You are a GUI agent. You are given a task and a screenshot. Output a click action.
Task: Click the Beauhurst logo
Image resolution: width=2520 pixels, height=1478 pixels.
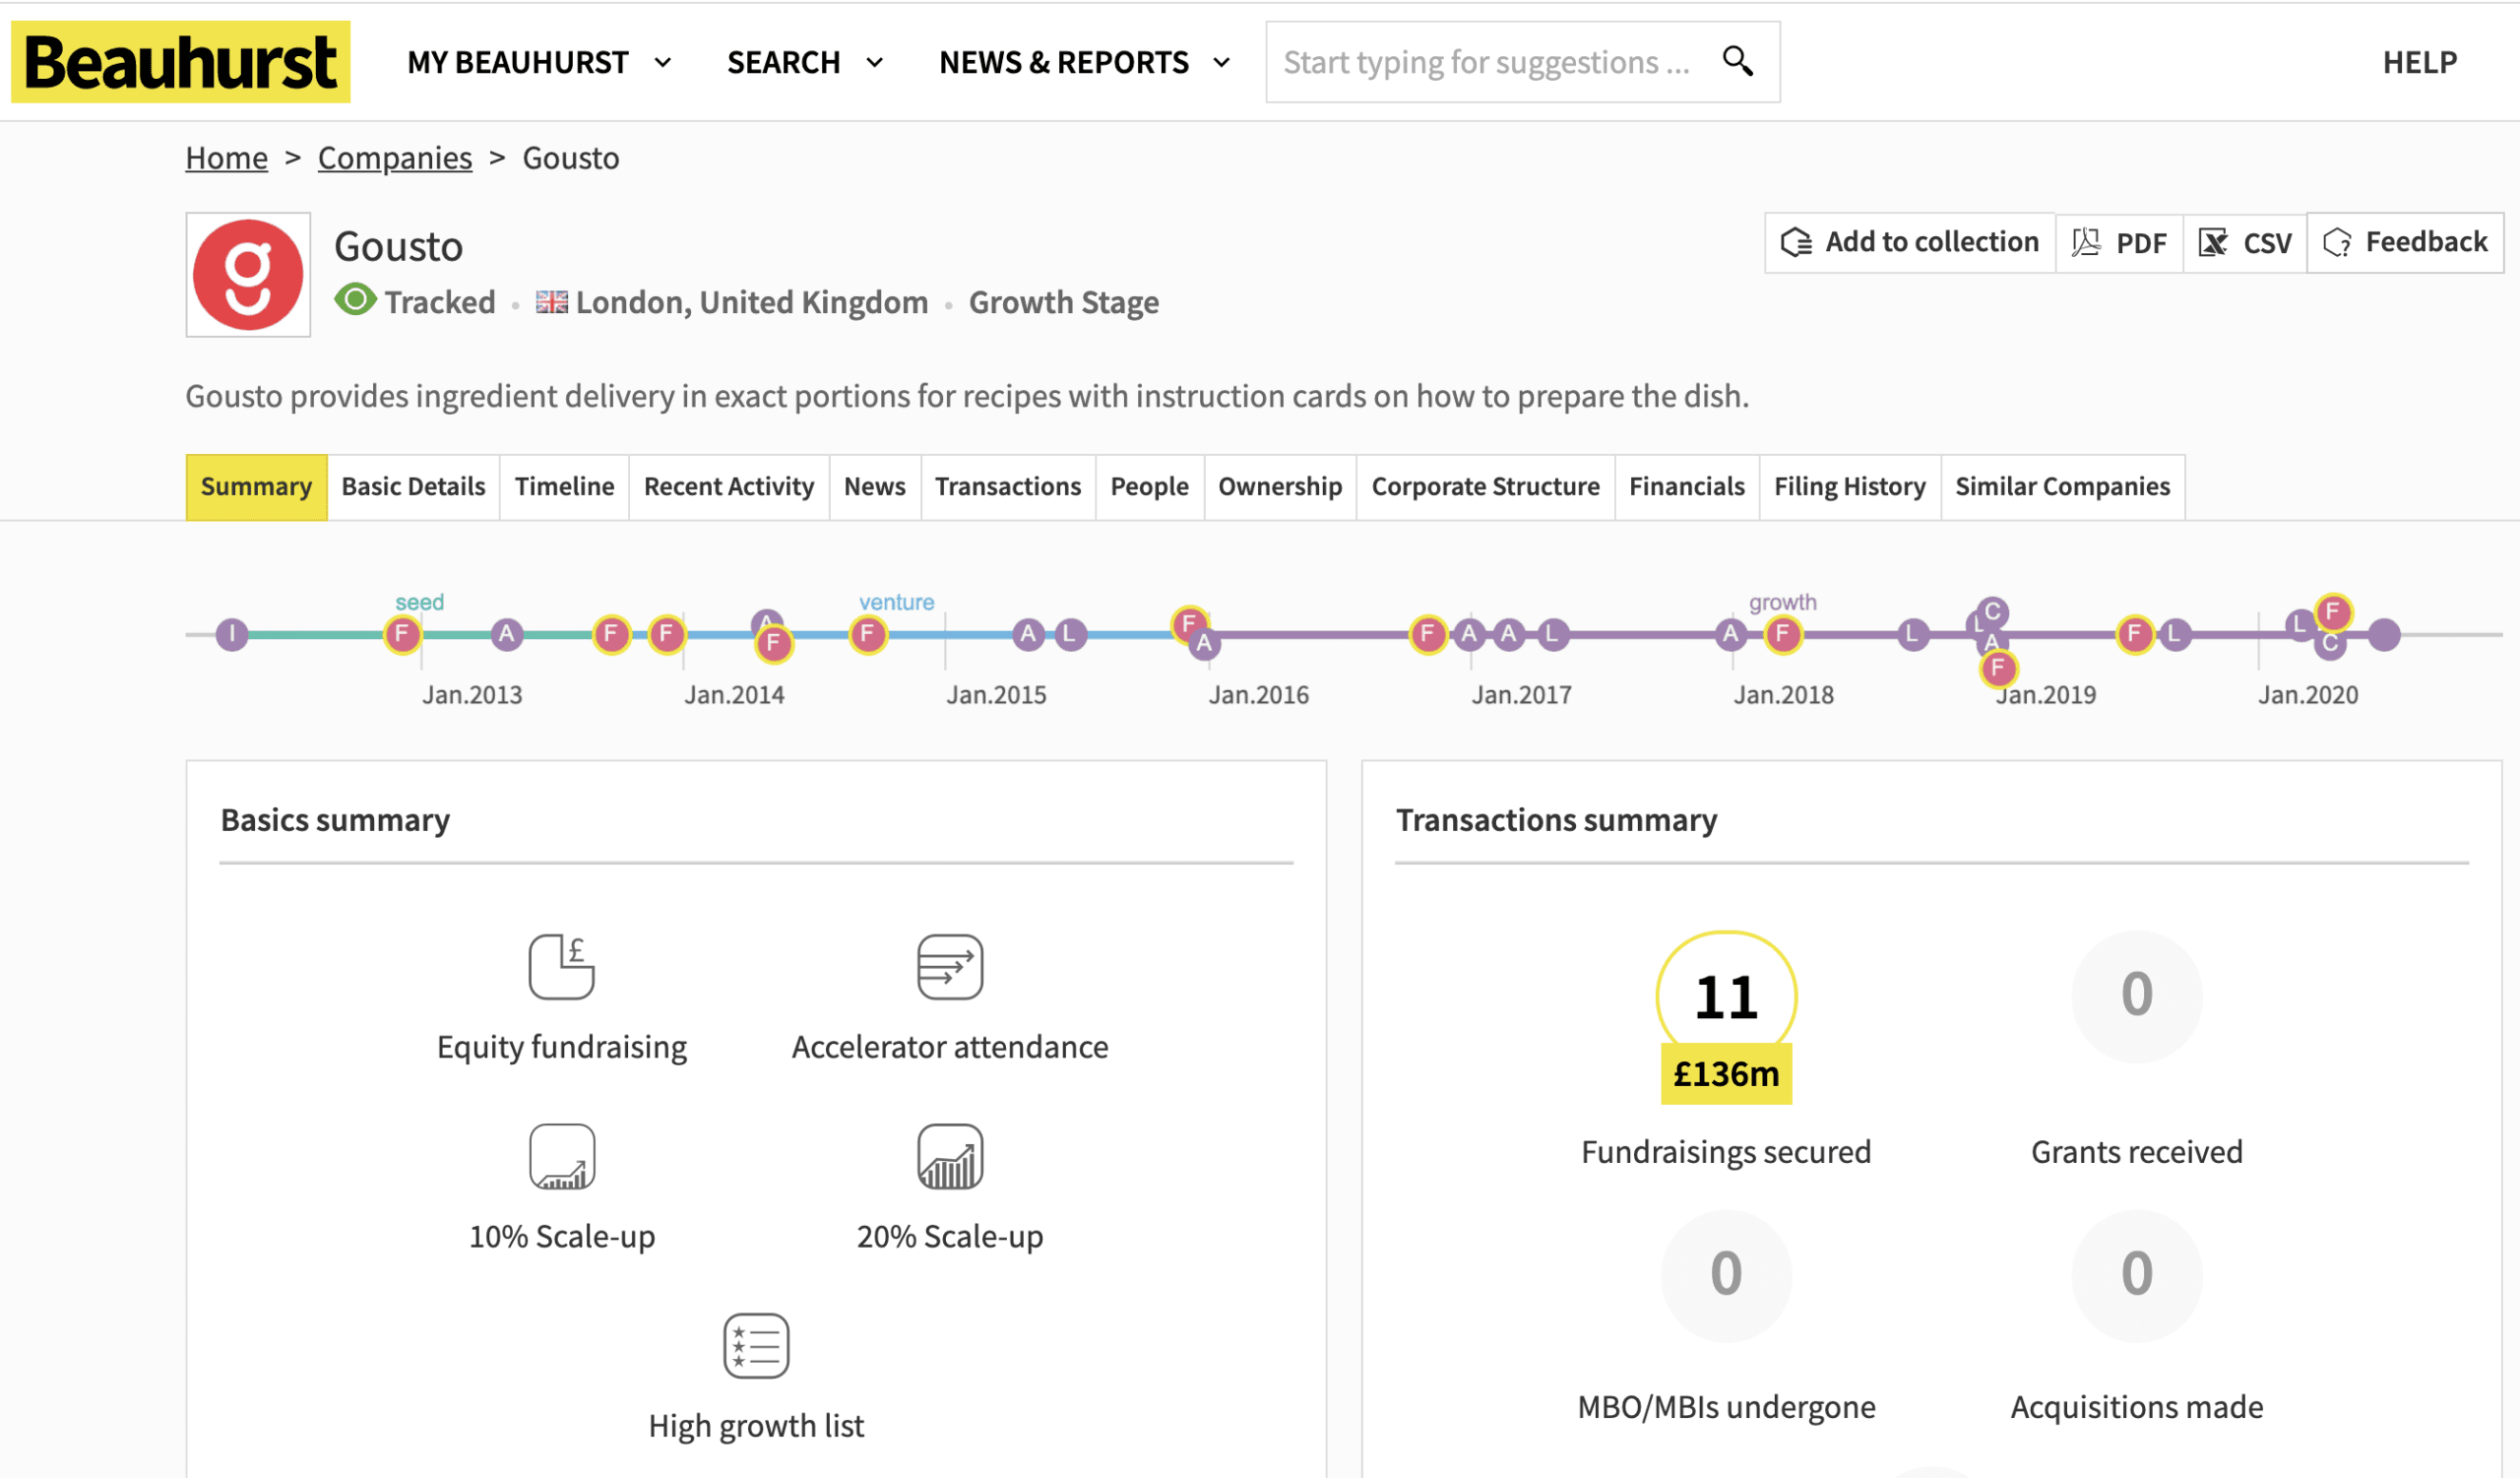pyautogui.click(x=180, y=62)
